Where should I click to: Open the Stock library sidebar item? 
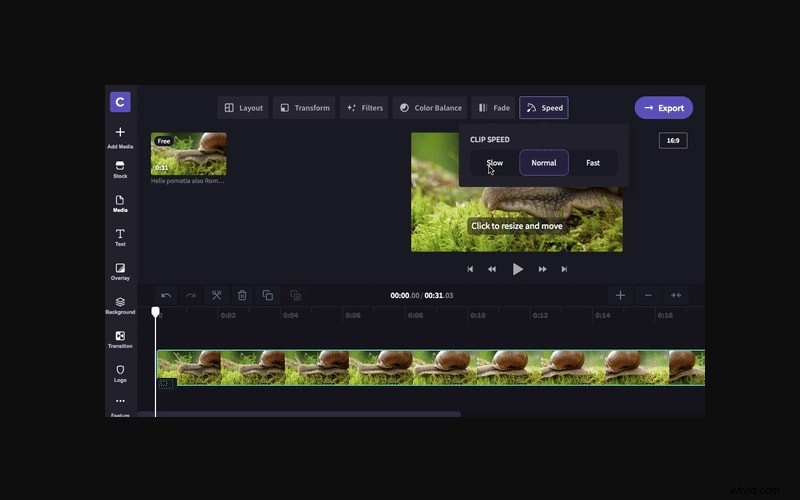(x=120, y=169)
